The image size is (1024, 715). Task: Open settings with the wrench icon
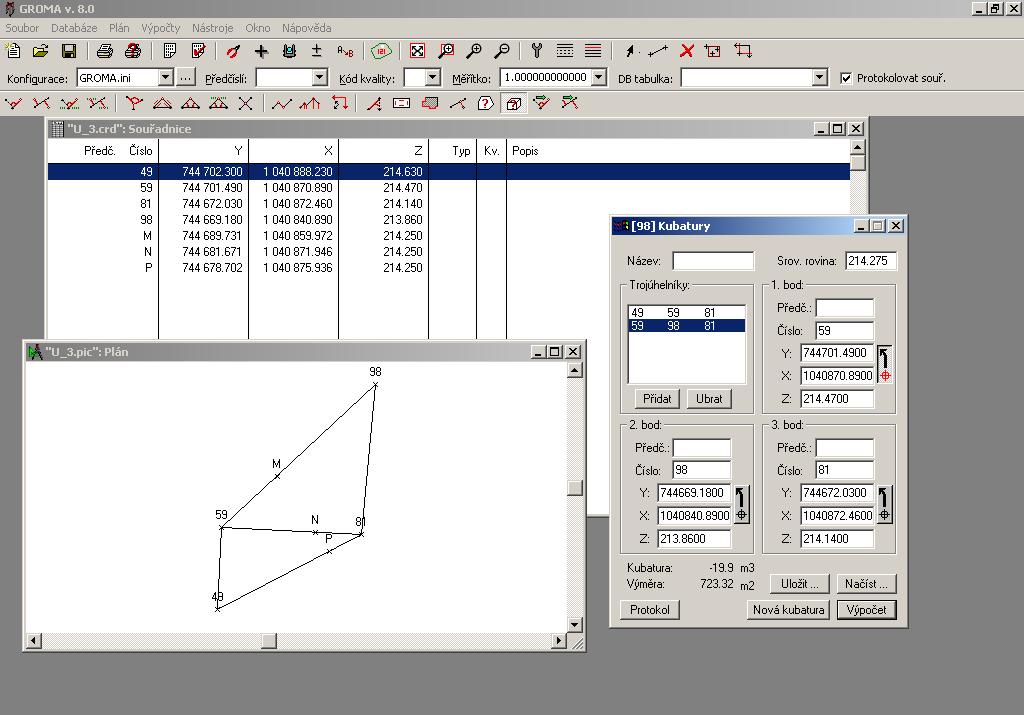pyautogui.click(x=537, y=51)
